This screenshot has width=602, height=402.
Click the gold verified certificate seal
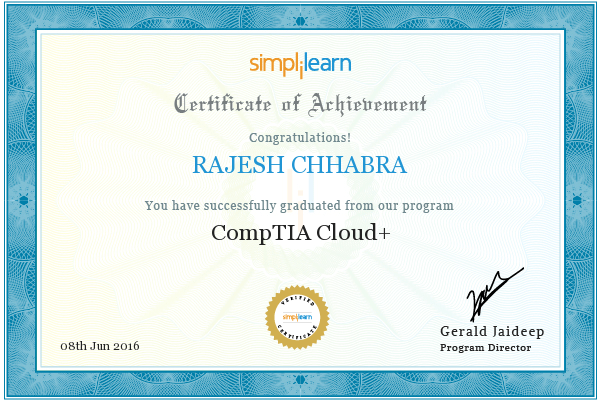[x=298, y=318]
